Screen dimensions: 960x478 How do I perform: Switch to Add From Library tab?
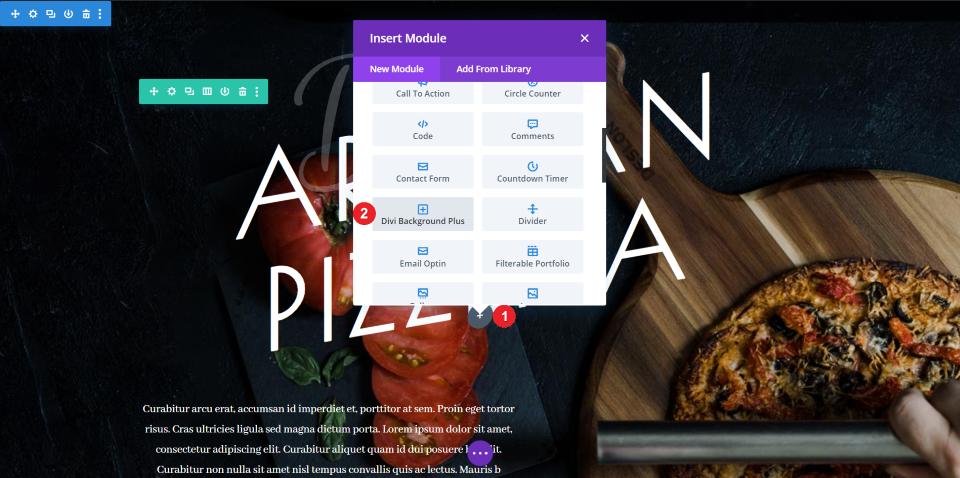coord(493,69)
